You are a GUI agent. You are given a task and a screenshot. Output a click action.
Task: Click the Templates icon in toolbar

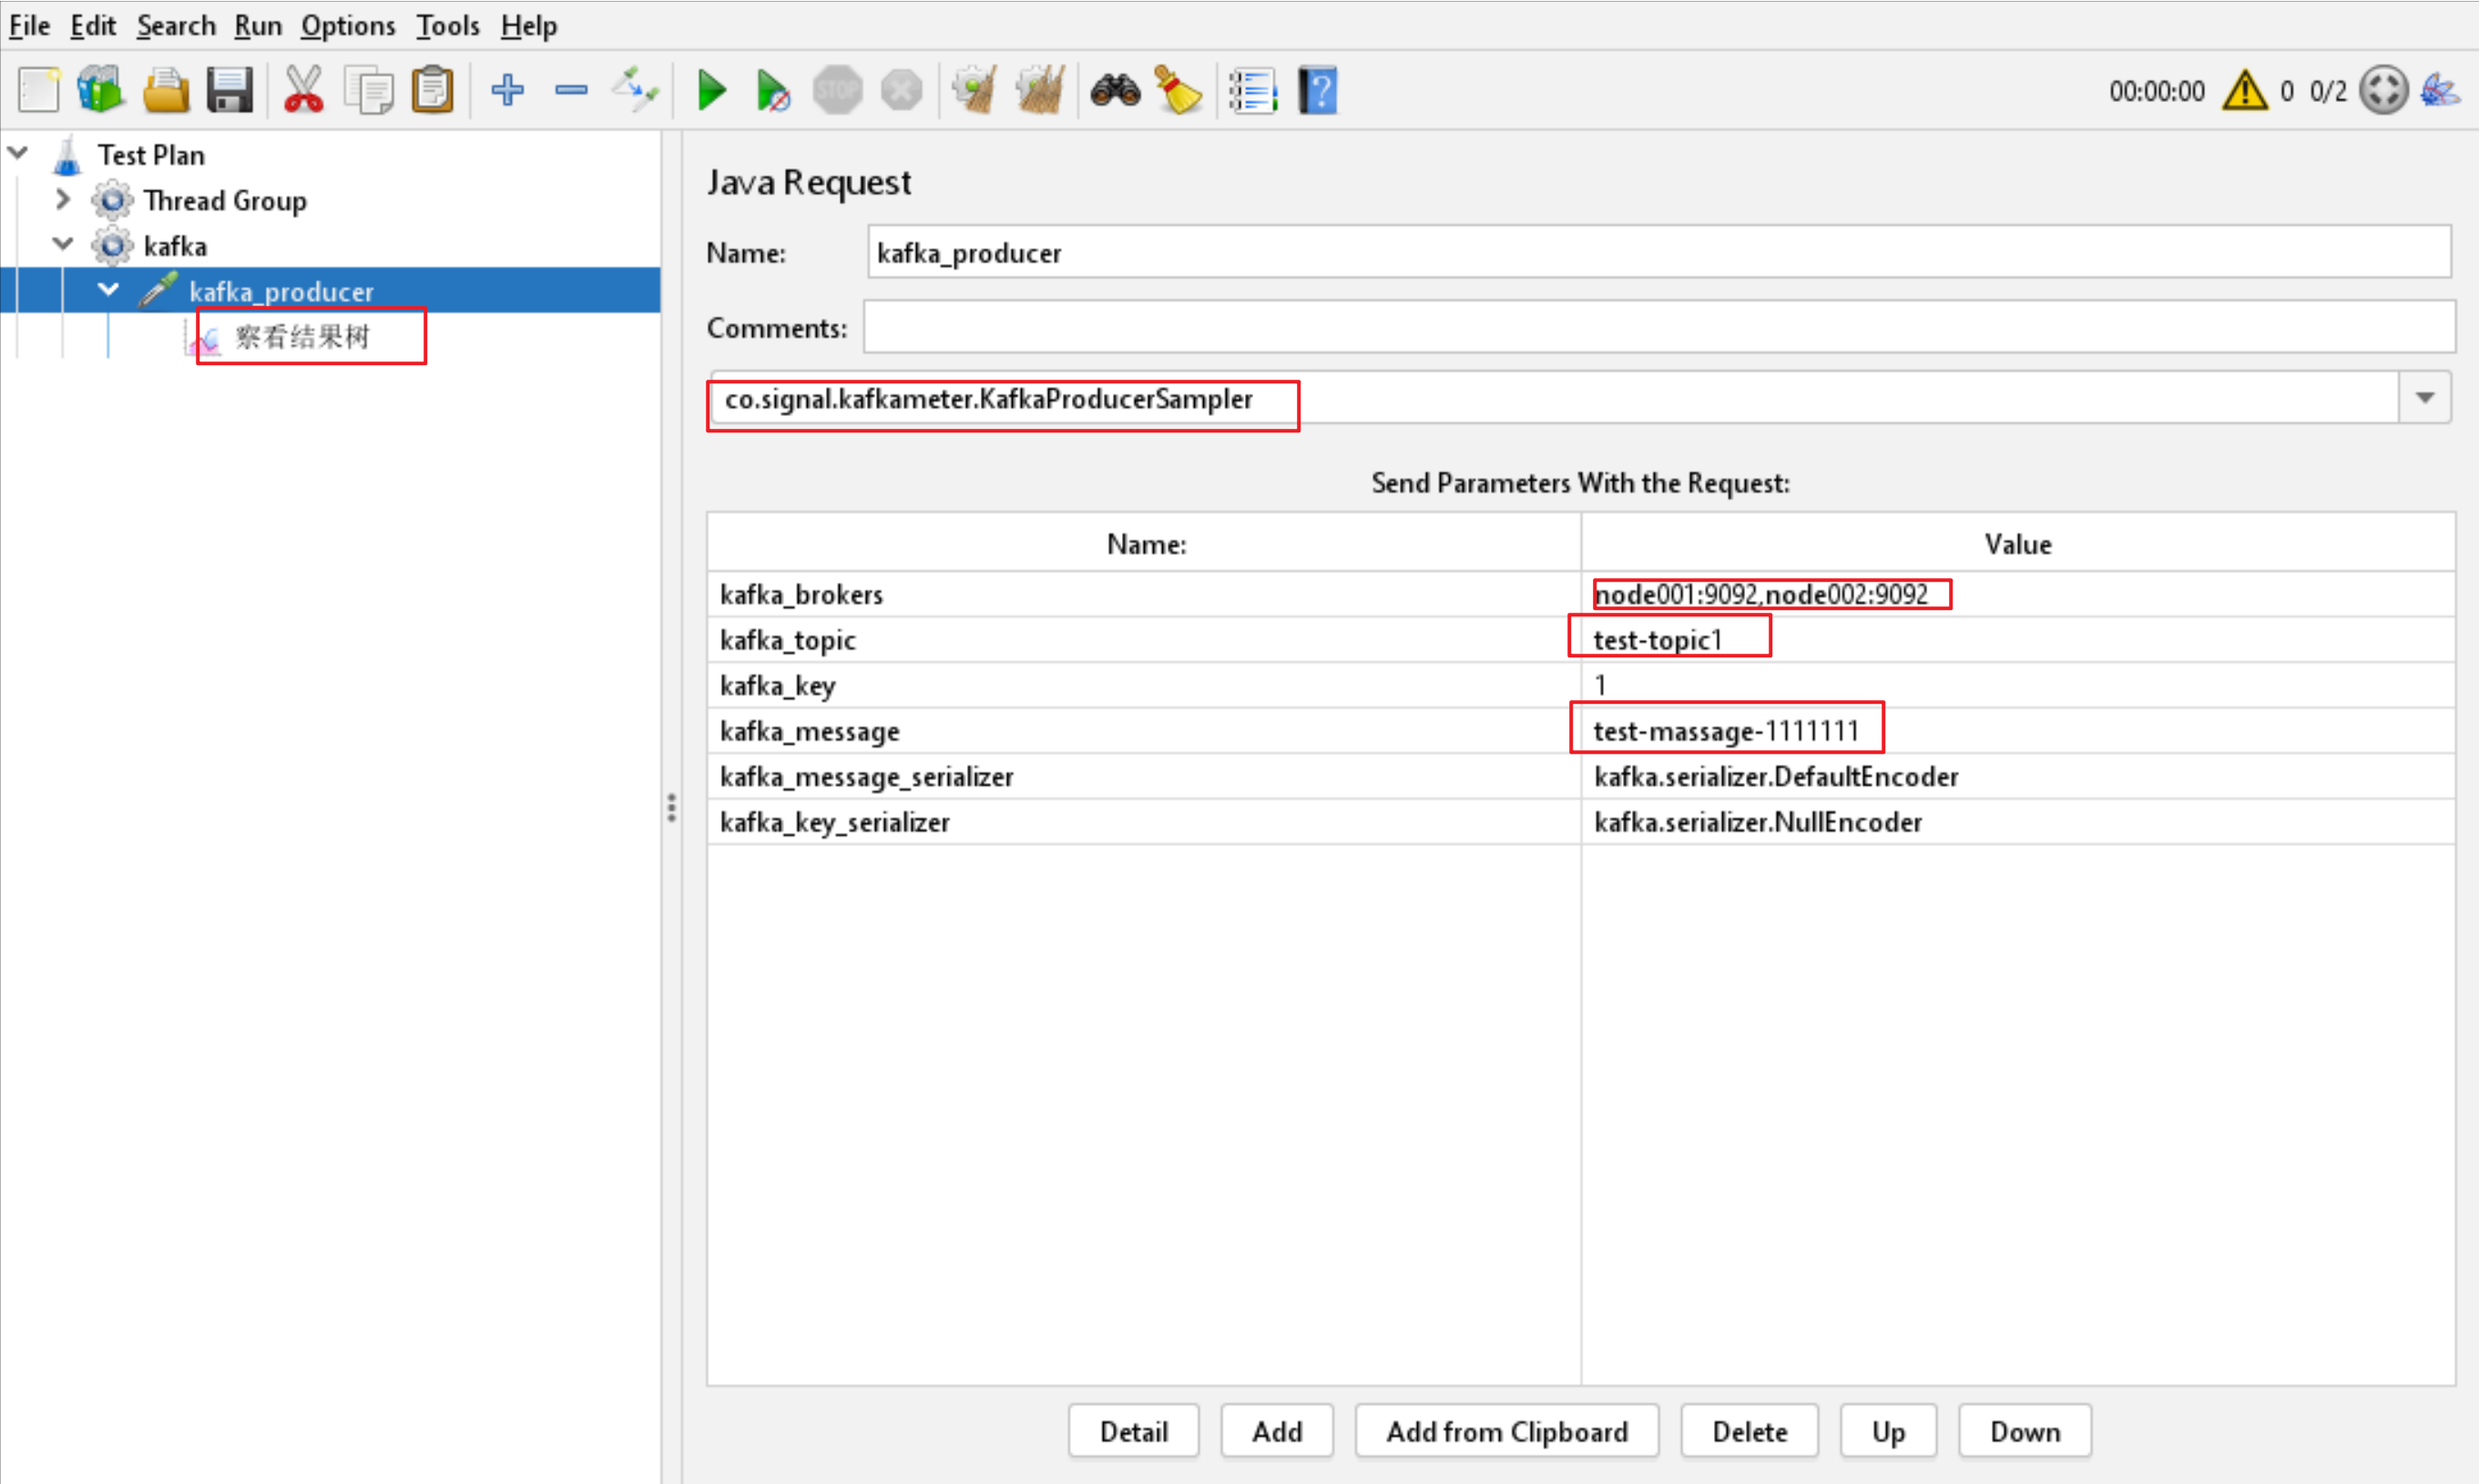coord(100,91)
